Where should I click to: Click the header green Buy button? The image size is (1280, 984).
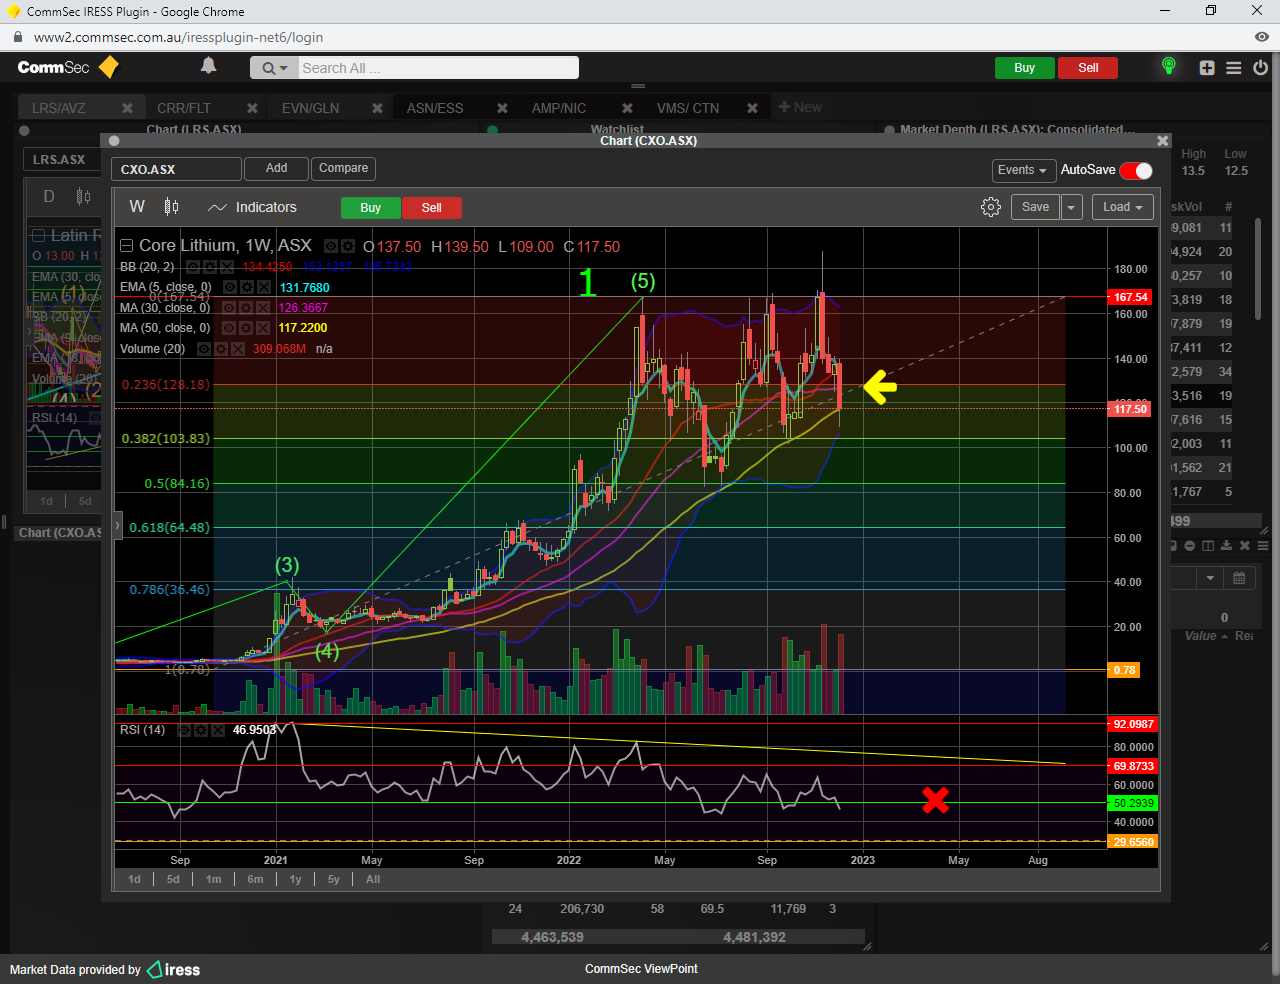tap(1025, 68)
